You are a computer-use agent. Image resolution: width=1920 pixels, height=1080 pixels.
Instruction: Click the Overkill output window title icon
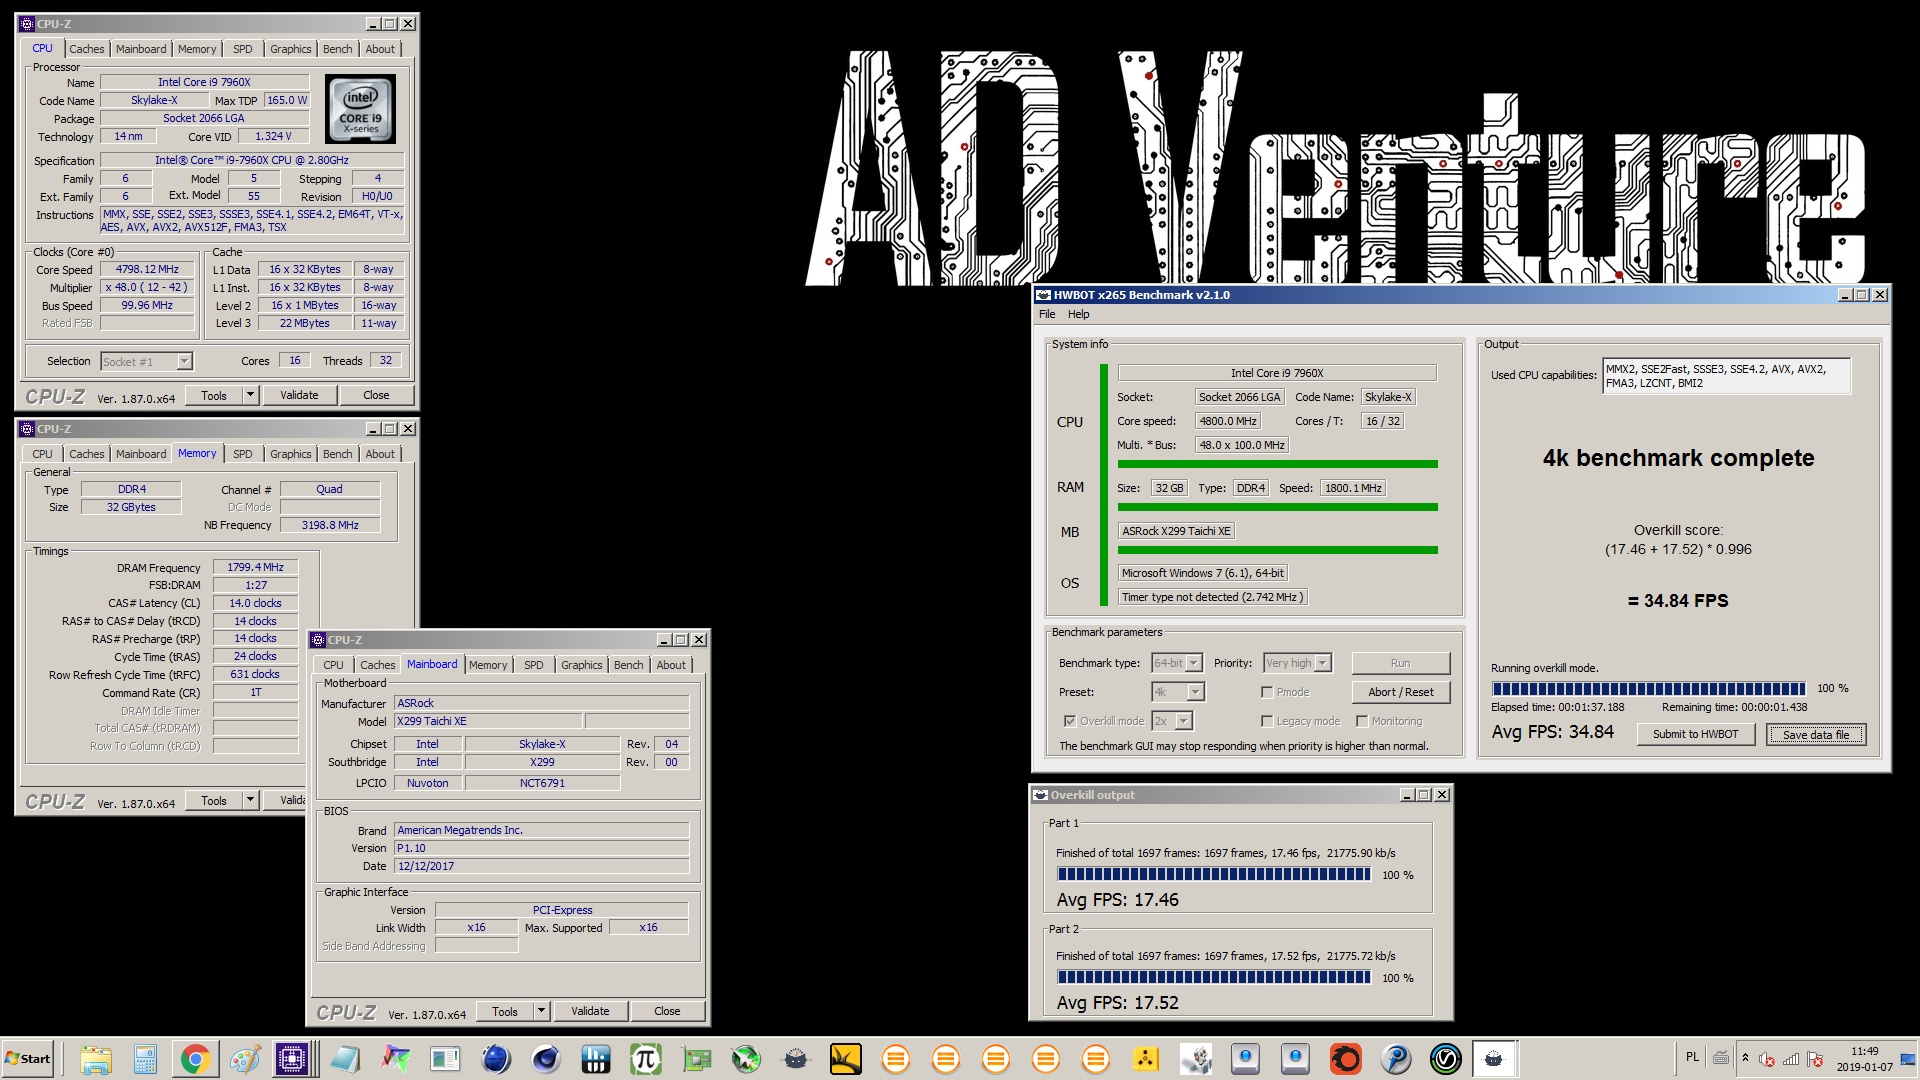point(1041,795)
